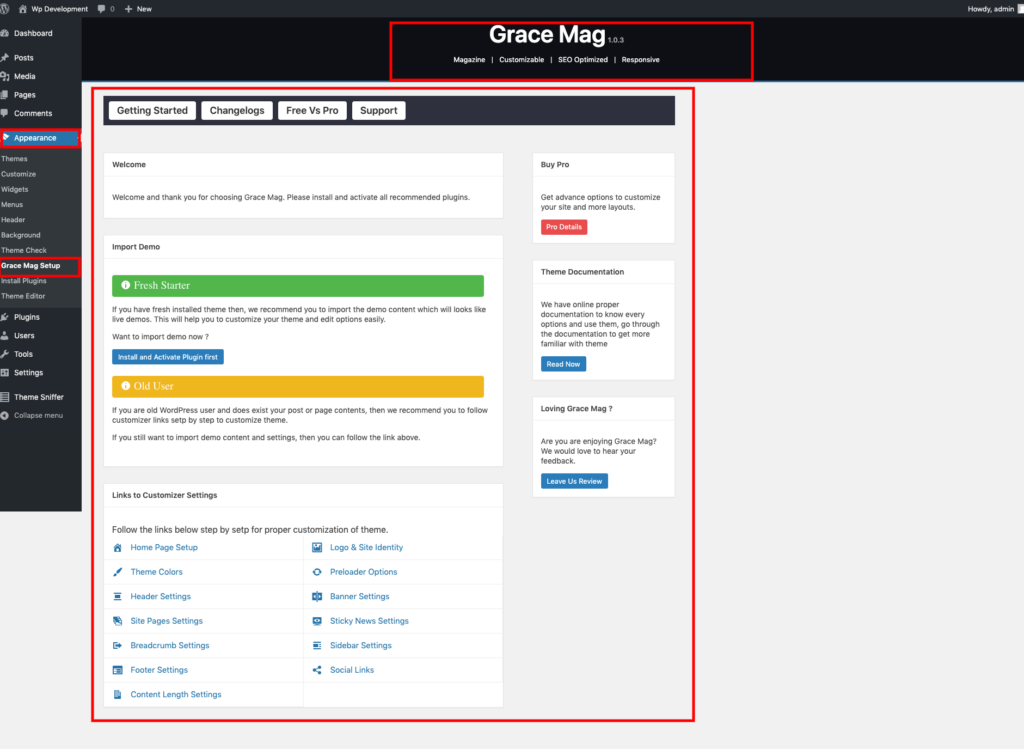
Task: Open the Free Vs Pro tab
Action: (x=311, y=110)
